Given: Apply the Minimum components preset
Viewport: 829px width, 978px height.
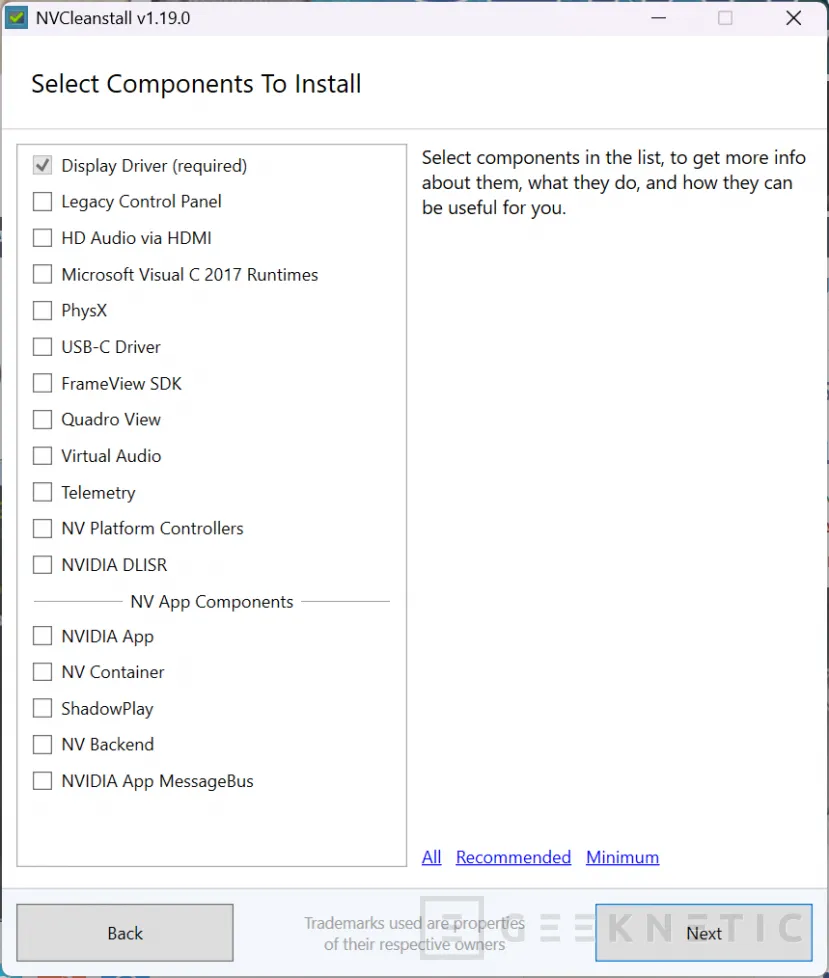Looking at the screenshot, I should 622,857.
